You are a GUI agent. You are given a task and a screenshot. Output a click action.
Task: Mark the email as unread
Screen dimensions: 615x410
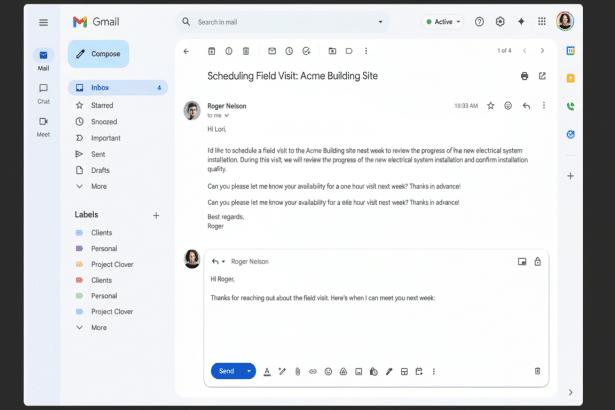[x=272, y=51]
